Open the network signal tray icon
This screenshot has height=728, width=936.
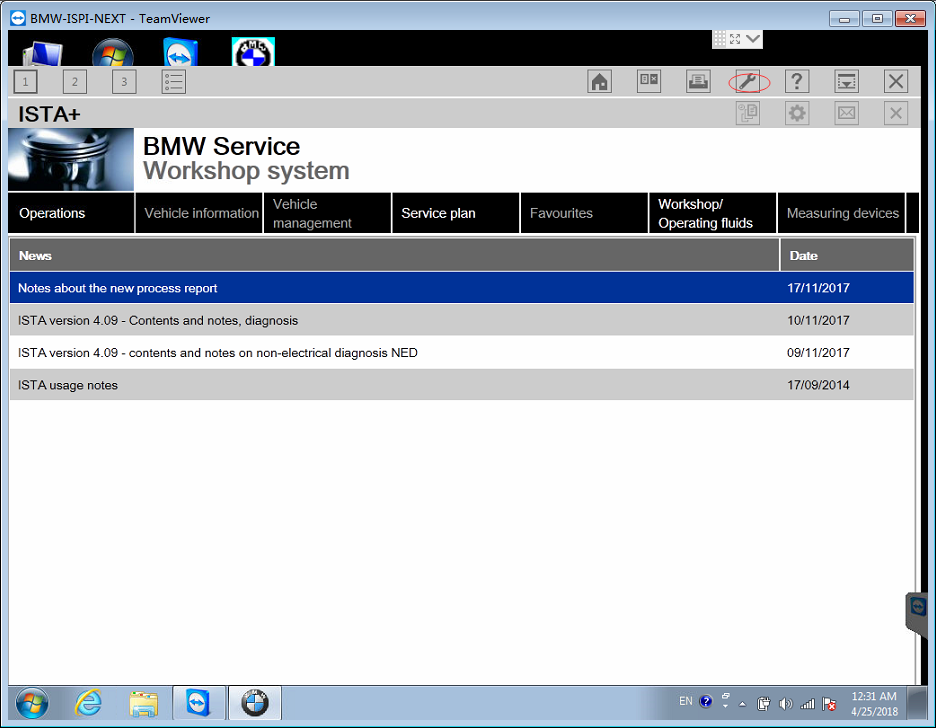(x=808, y=704)
